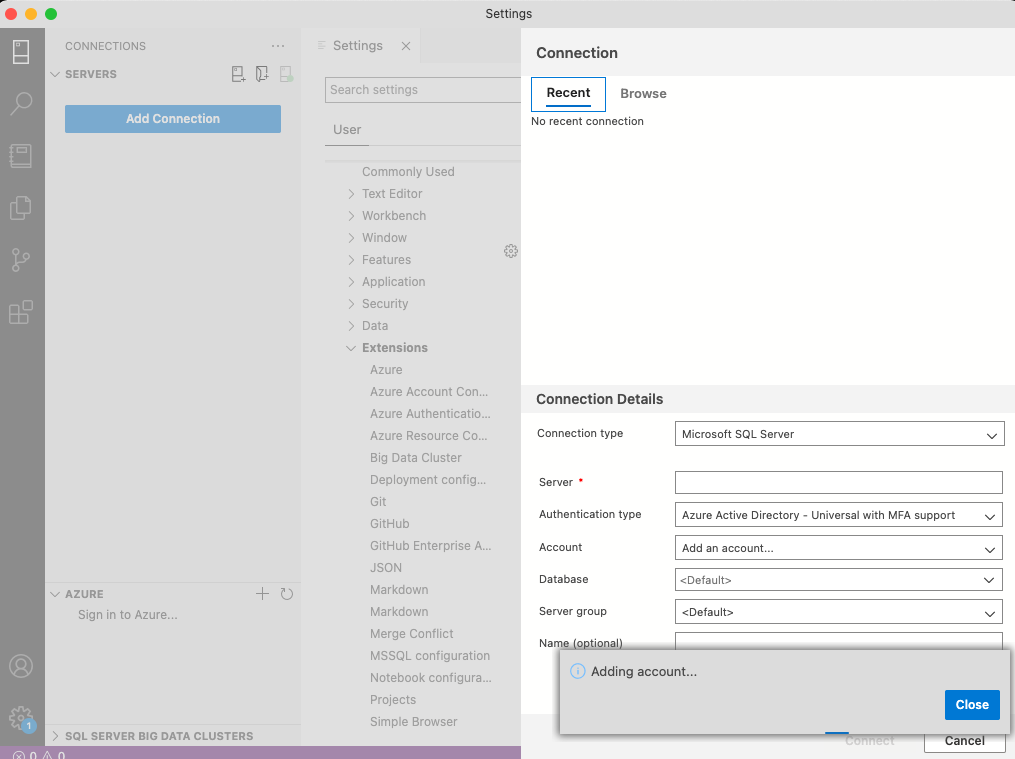Open the Source Control view

(x=22, y=260)
